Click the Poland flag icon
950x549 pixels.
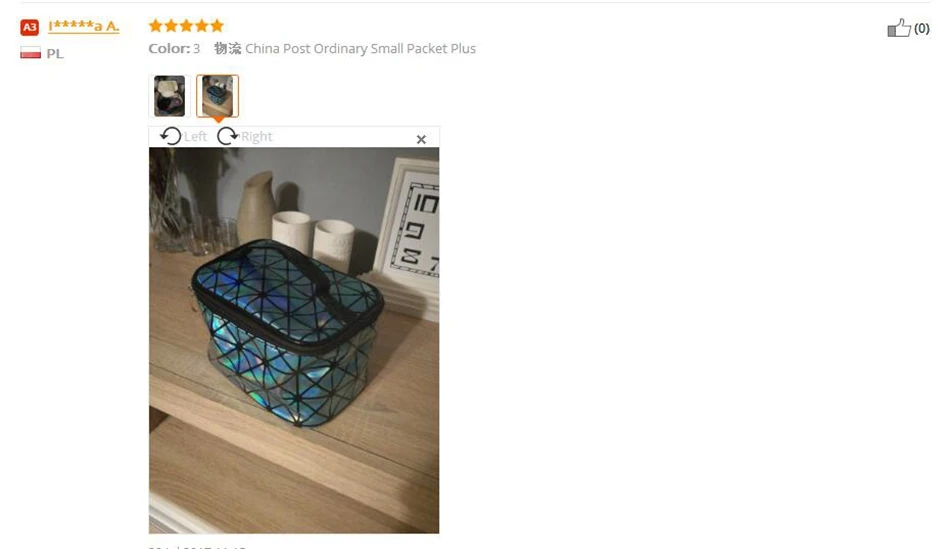[30, 53]
